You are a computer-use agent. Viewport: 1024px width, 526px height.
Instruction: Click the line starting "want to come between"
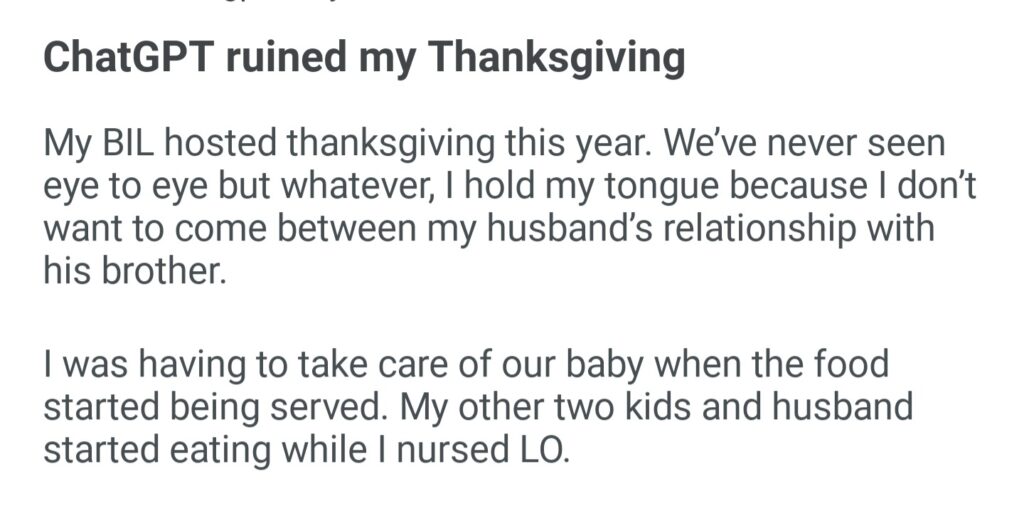pyautogui.click(x=488, y=229)
